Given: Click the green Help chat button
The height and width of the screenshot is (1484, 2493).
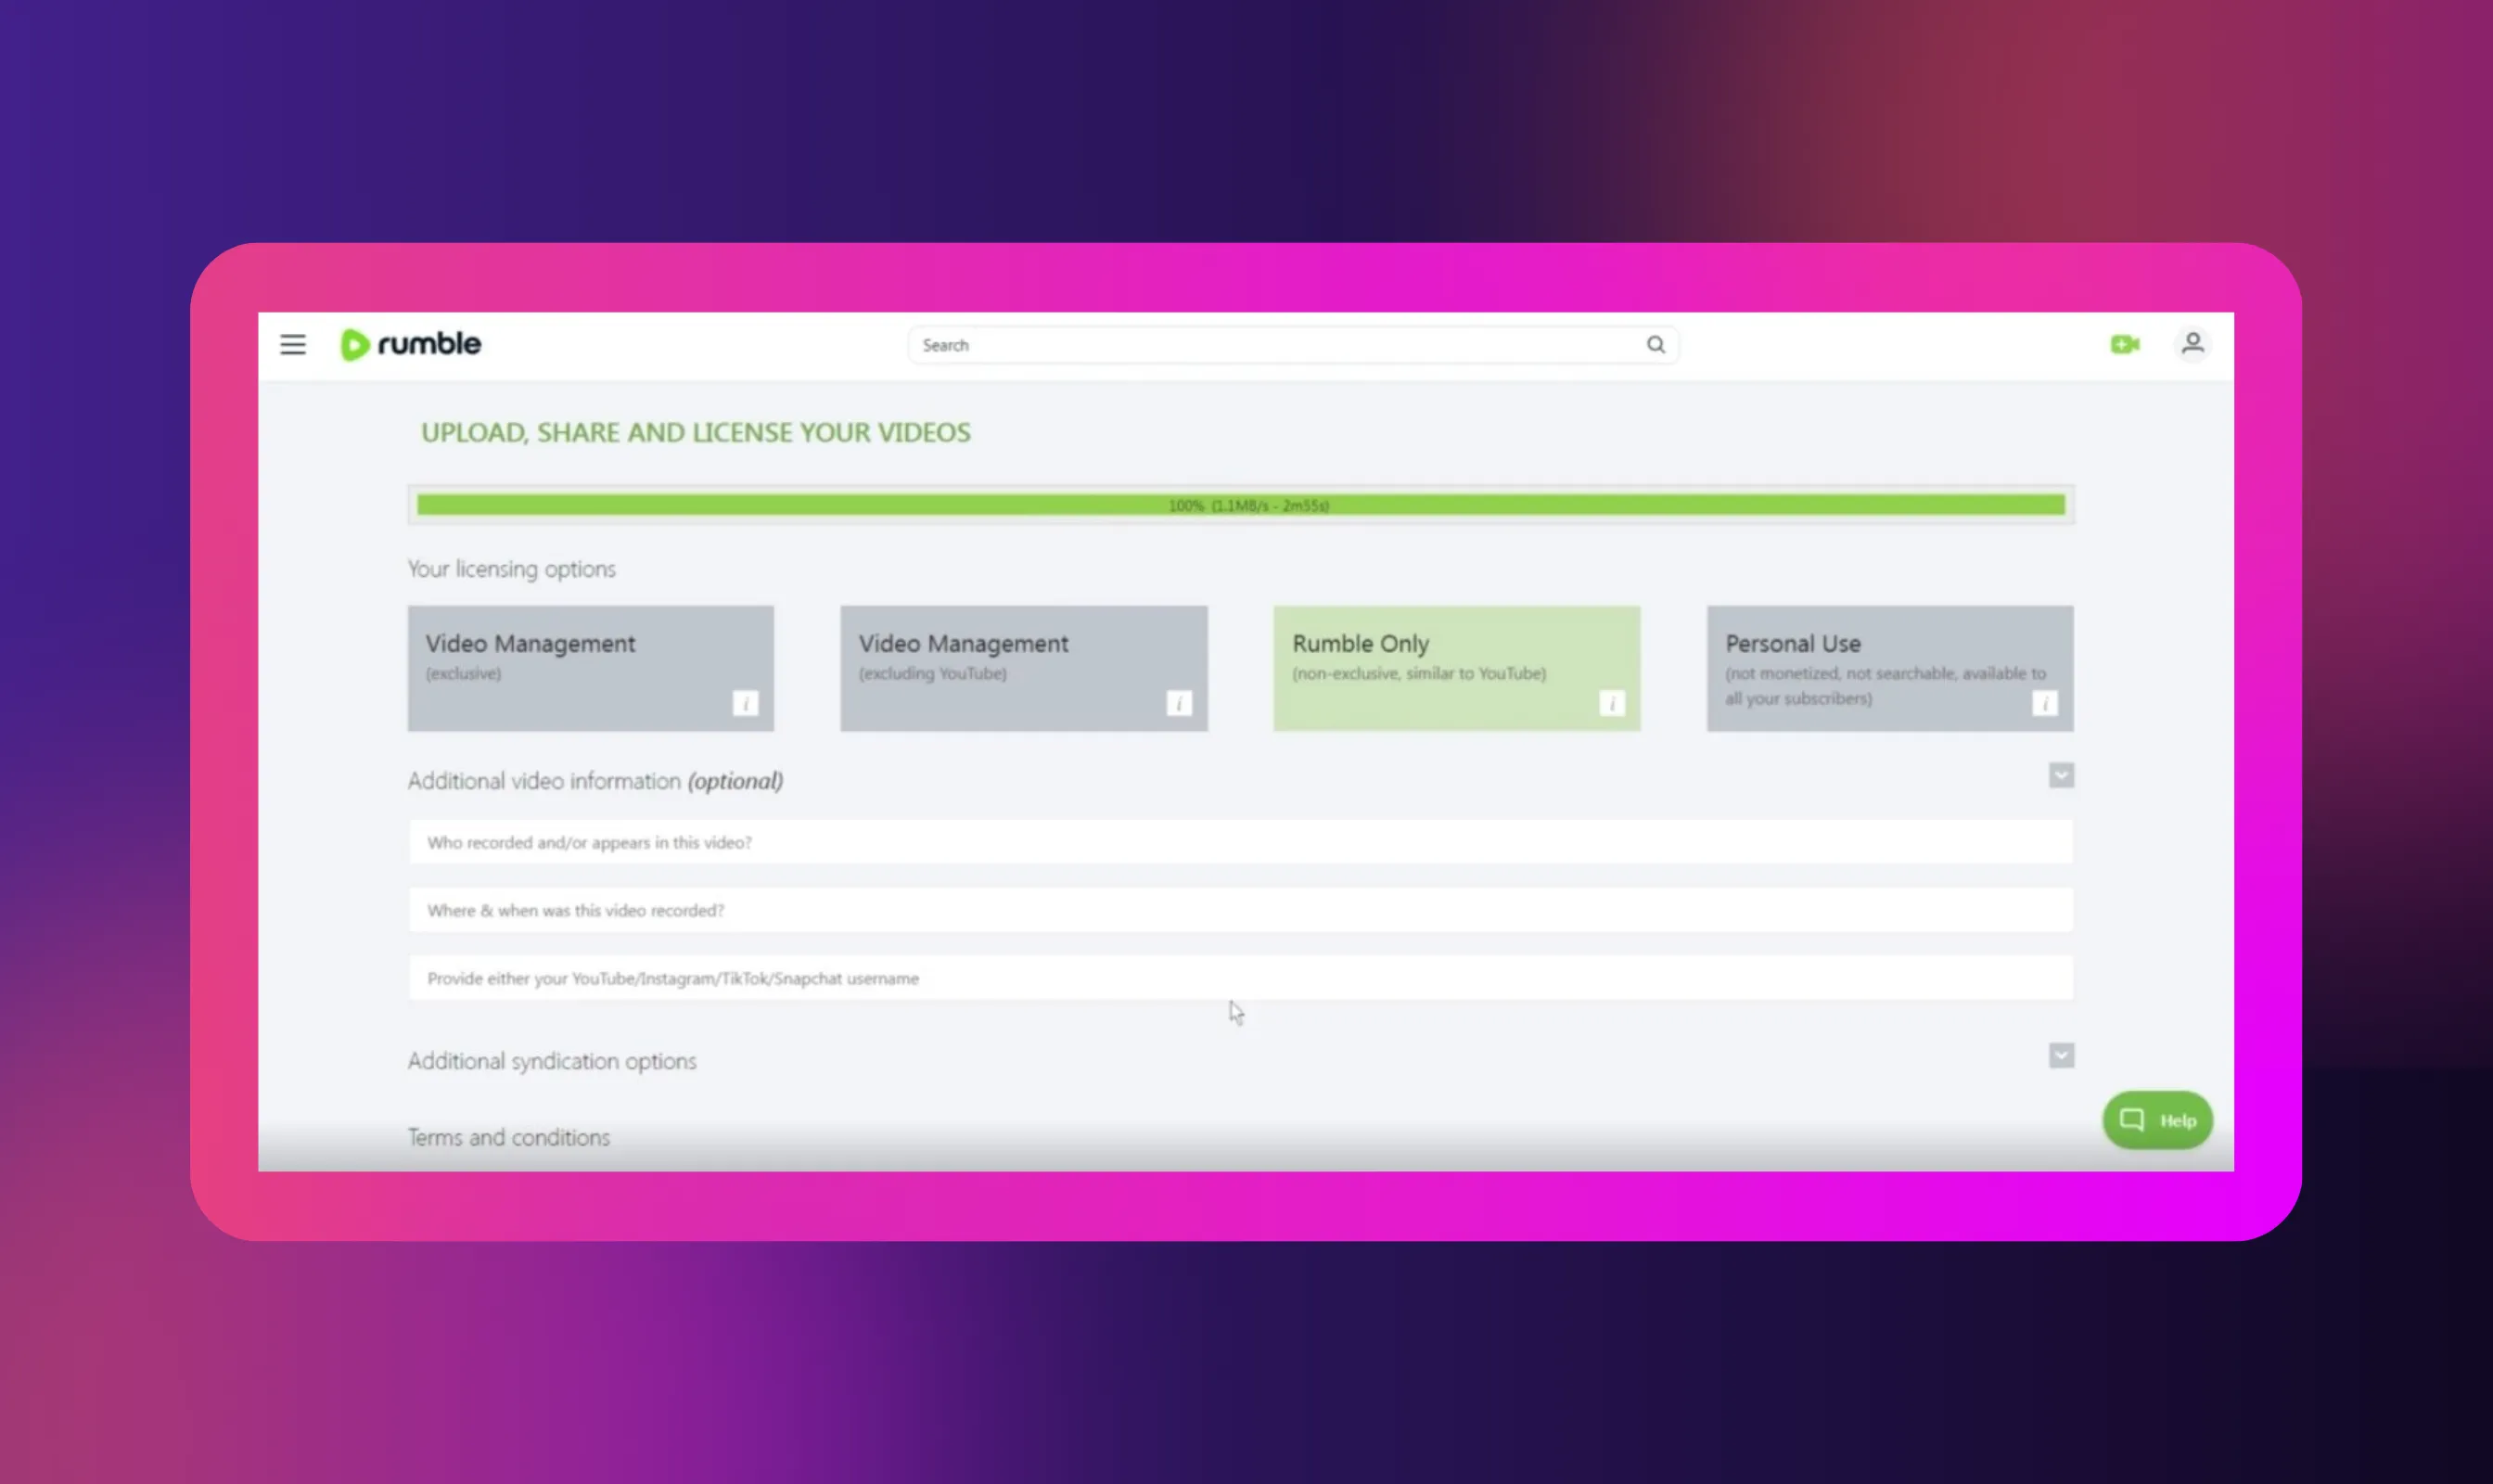Looking at the screenshot, I should click(2157, 1120).
